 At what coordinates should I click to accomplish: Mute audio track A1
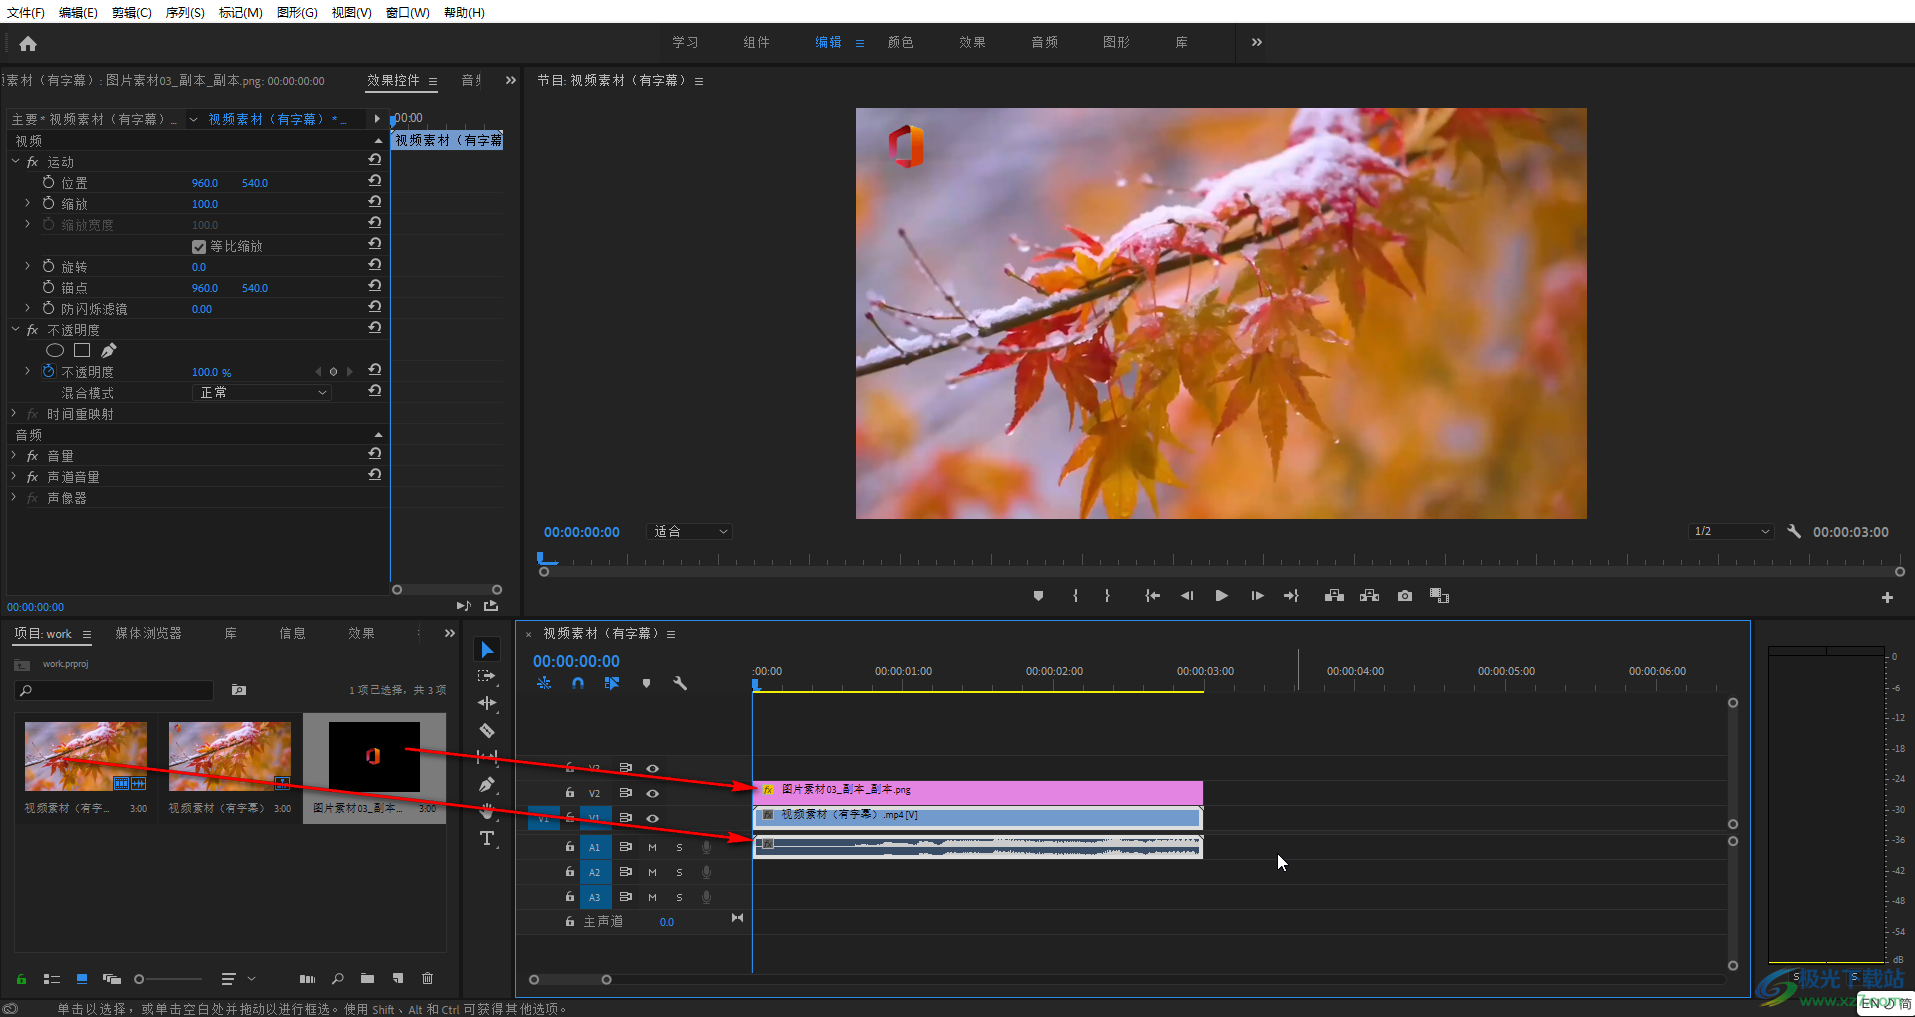pos(652,847)
